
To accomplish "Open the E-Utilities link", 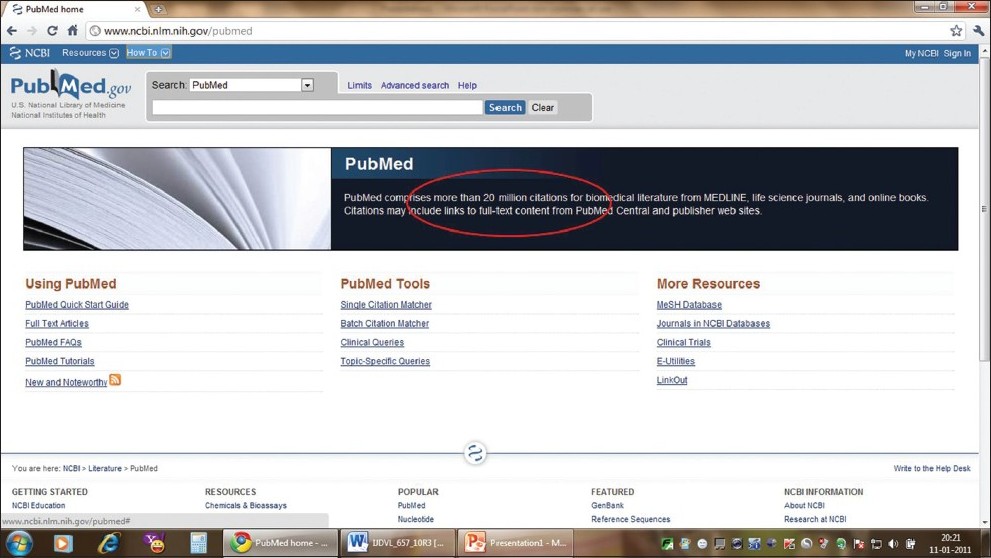I will 676,361.
